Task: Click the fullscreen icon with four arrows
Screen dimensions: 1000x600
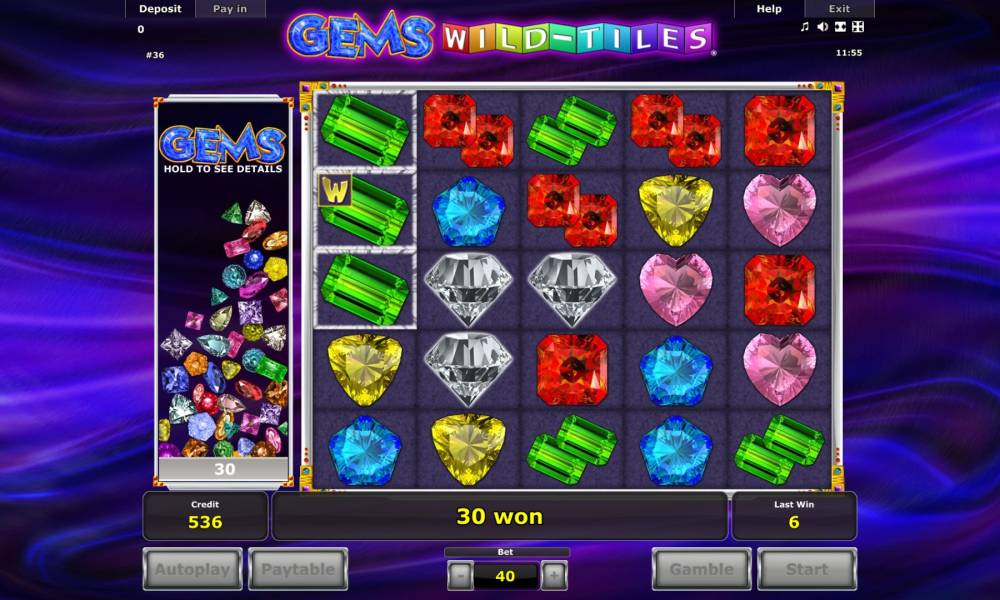Action: click(x=858, y=26)
